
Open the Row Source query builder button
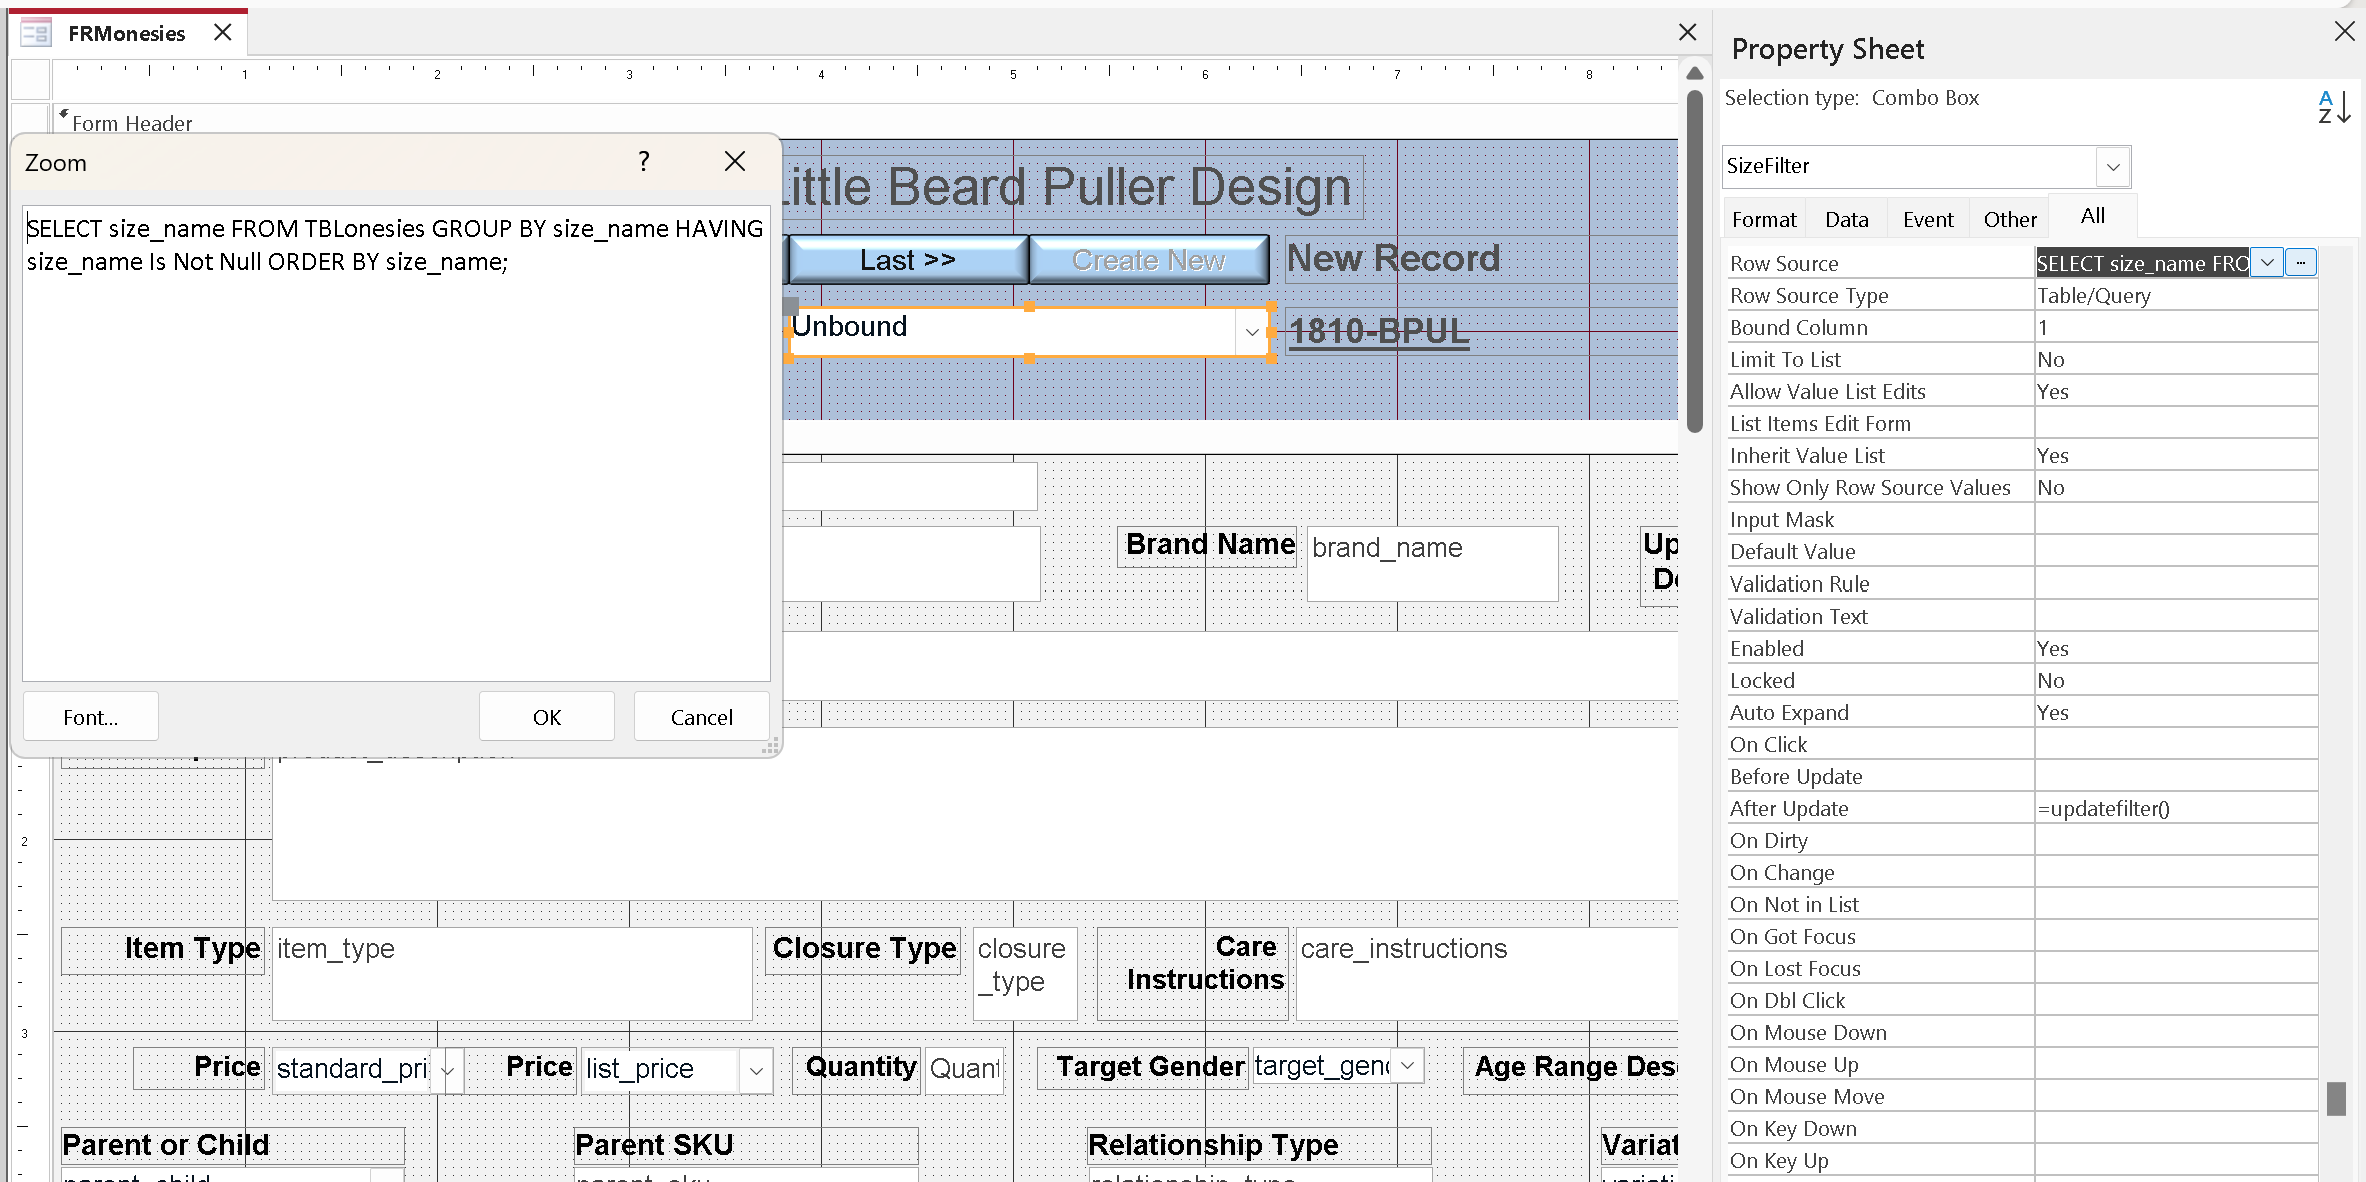tap(2301, 263)
